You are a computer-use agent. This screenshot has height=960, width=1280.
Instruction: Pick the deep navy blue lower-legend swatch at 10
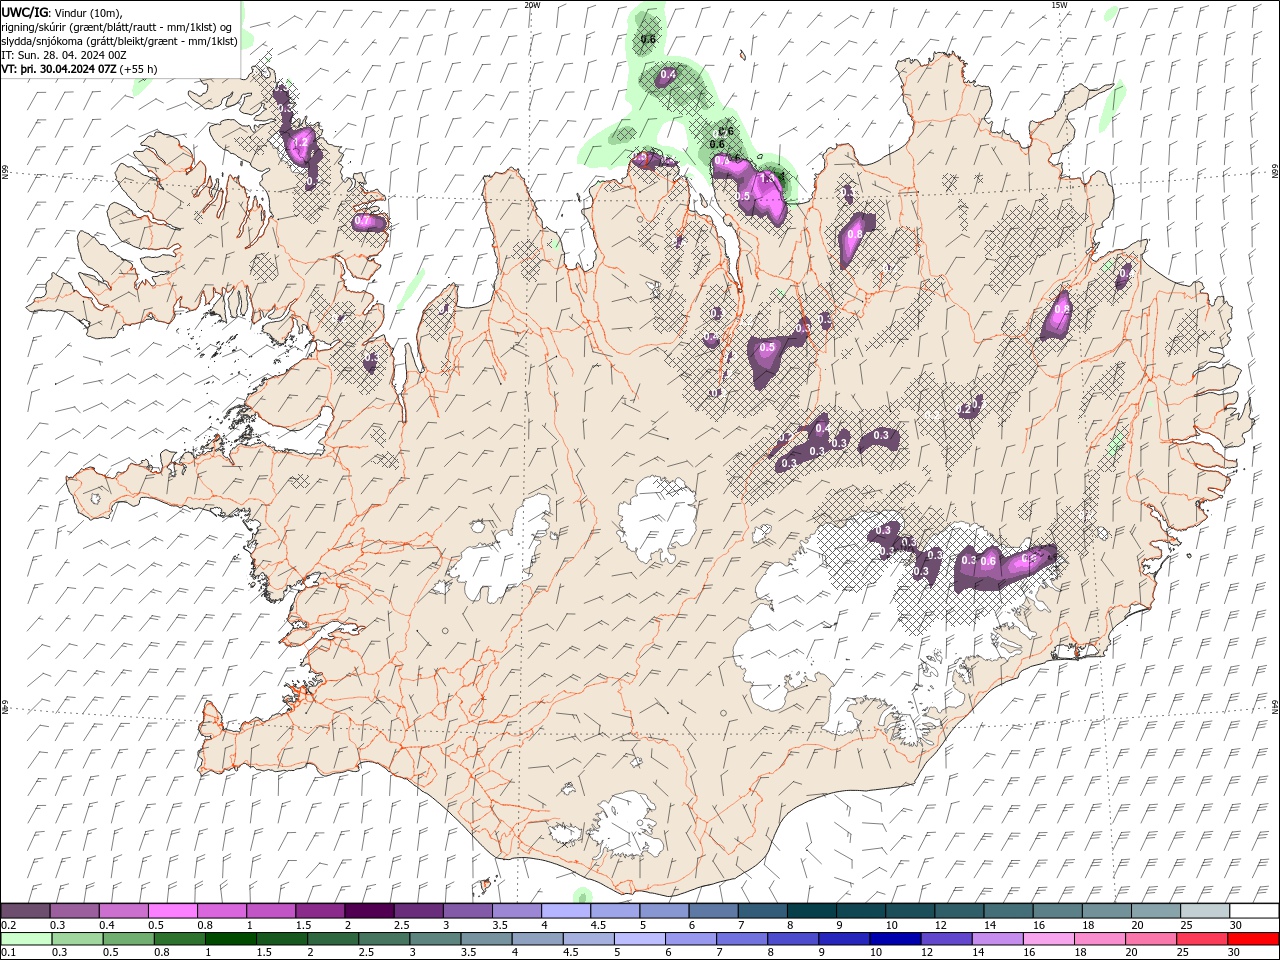[894, 938]
